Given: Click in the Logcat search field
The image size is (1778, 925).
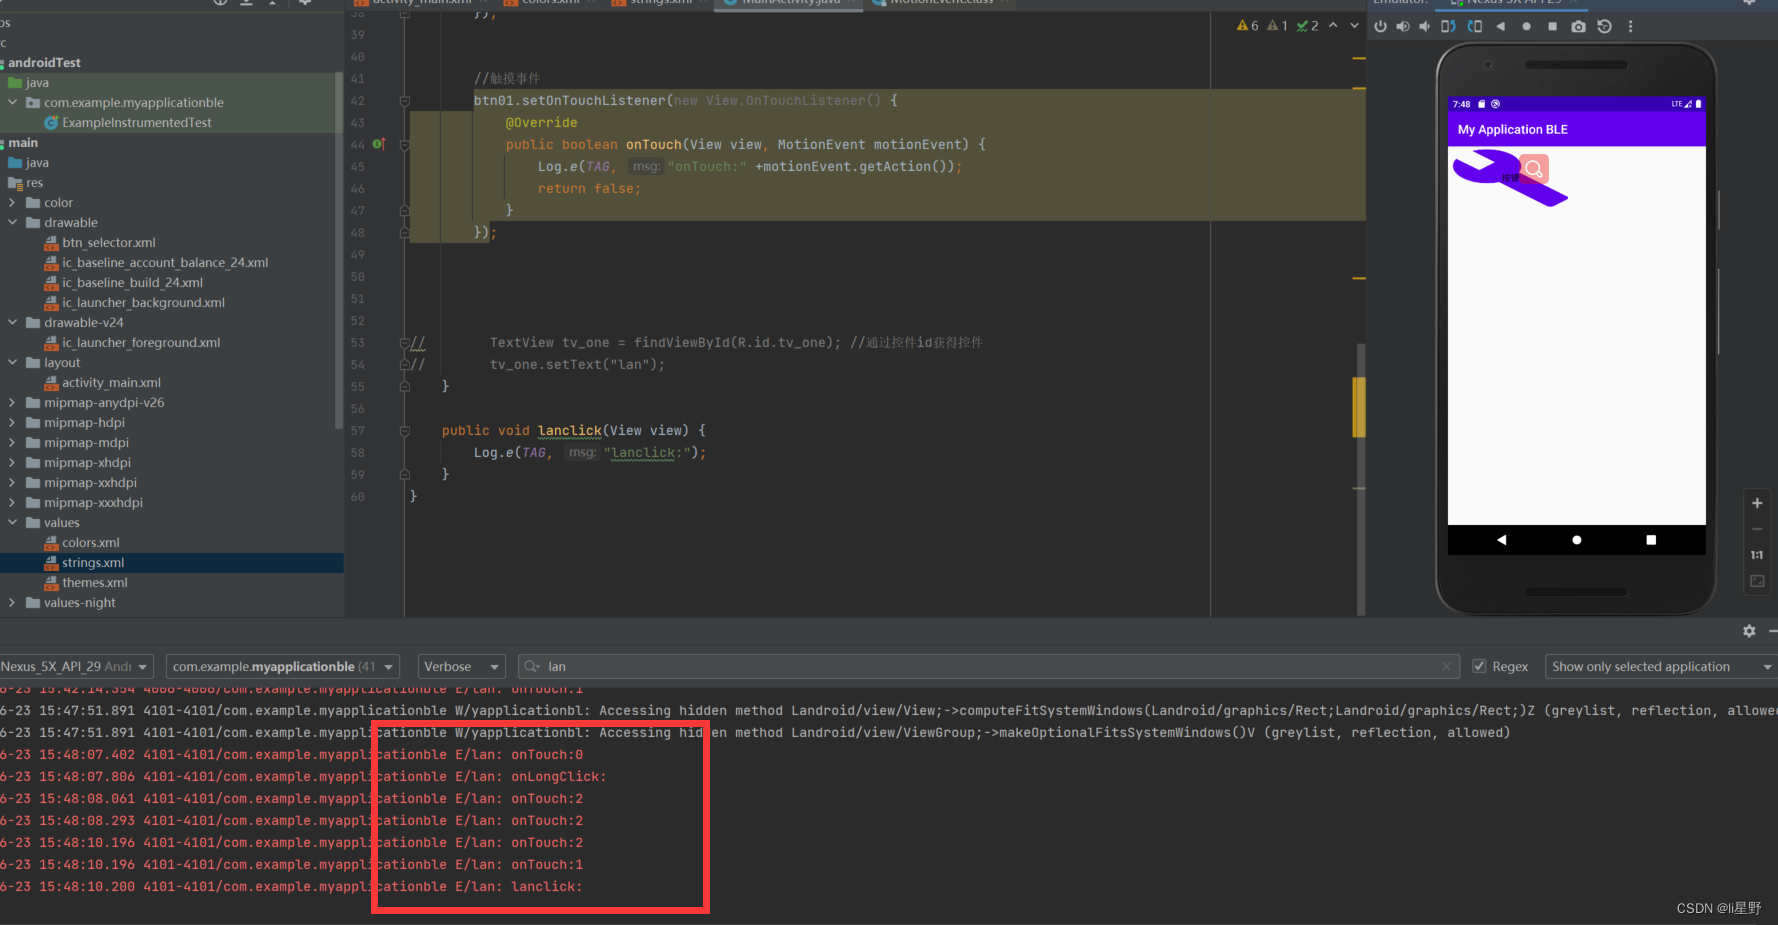Looking at the screenshot, I should tap(990, 666).
